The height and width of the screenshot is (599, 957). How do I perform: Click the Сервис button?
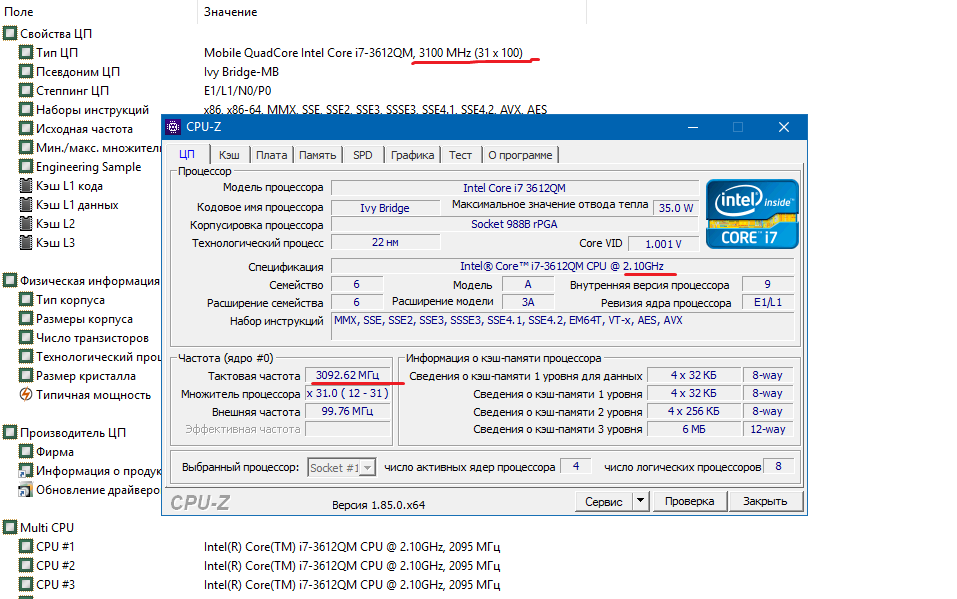point(604,501)
